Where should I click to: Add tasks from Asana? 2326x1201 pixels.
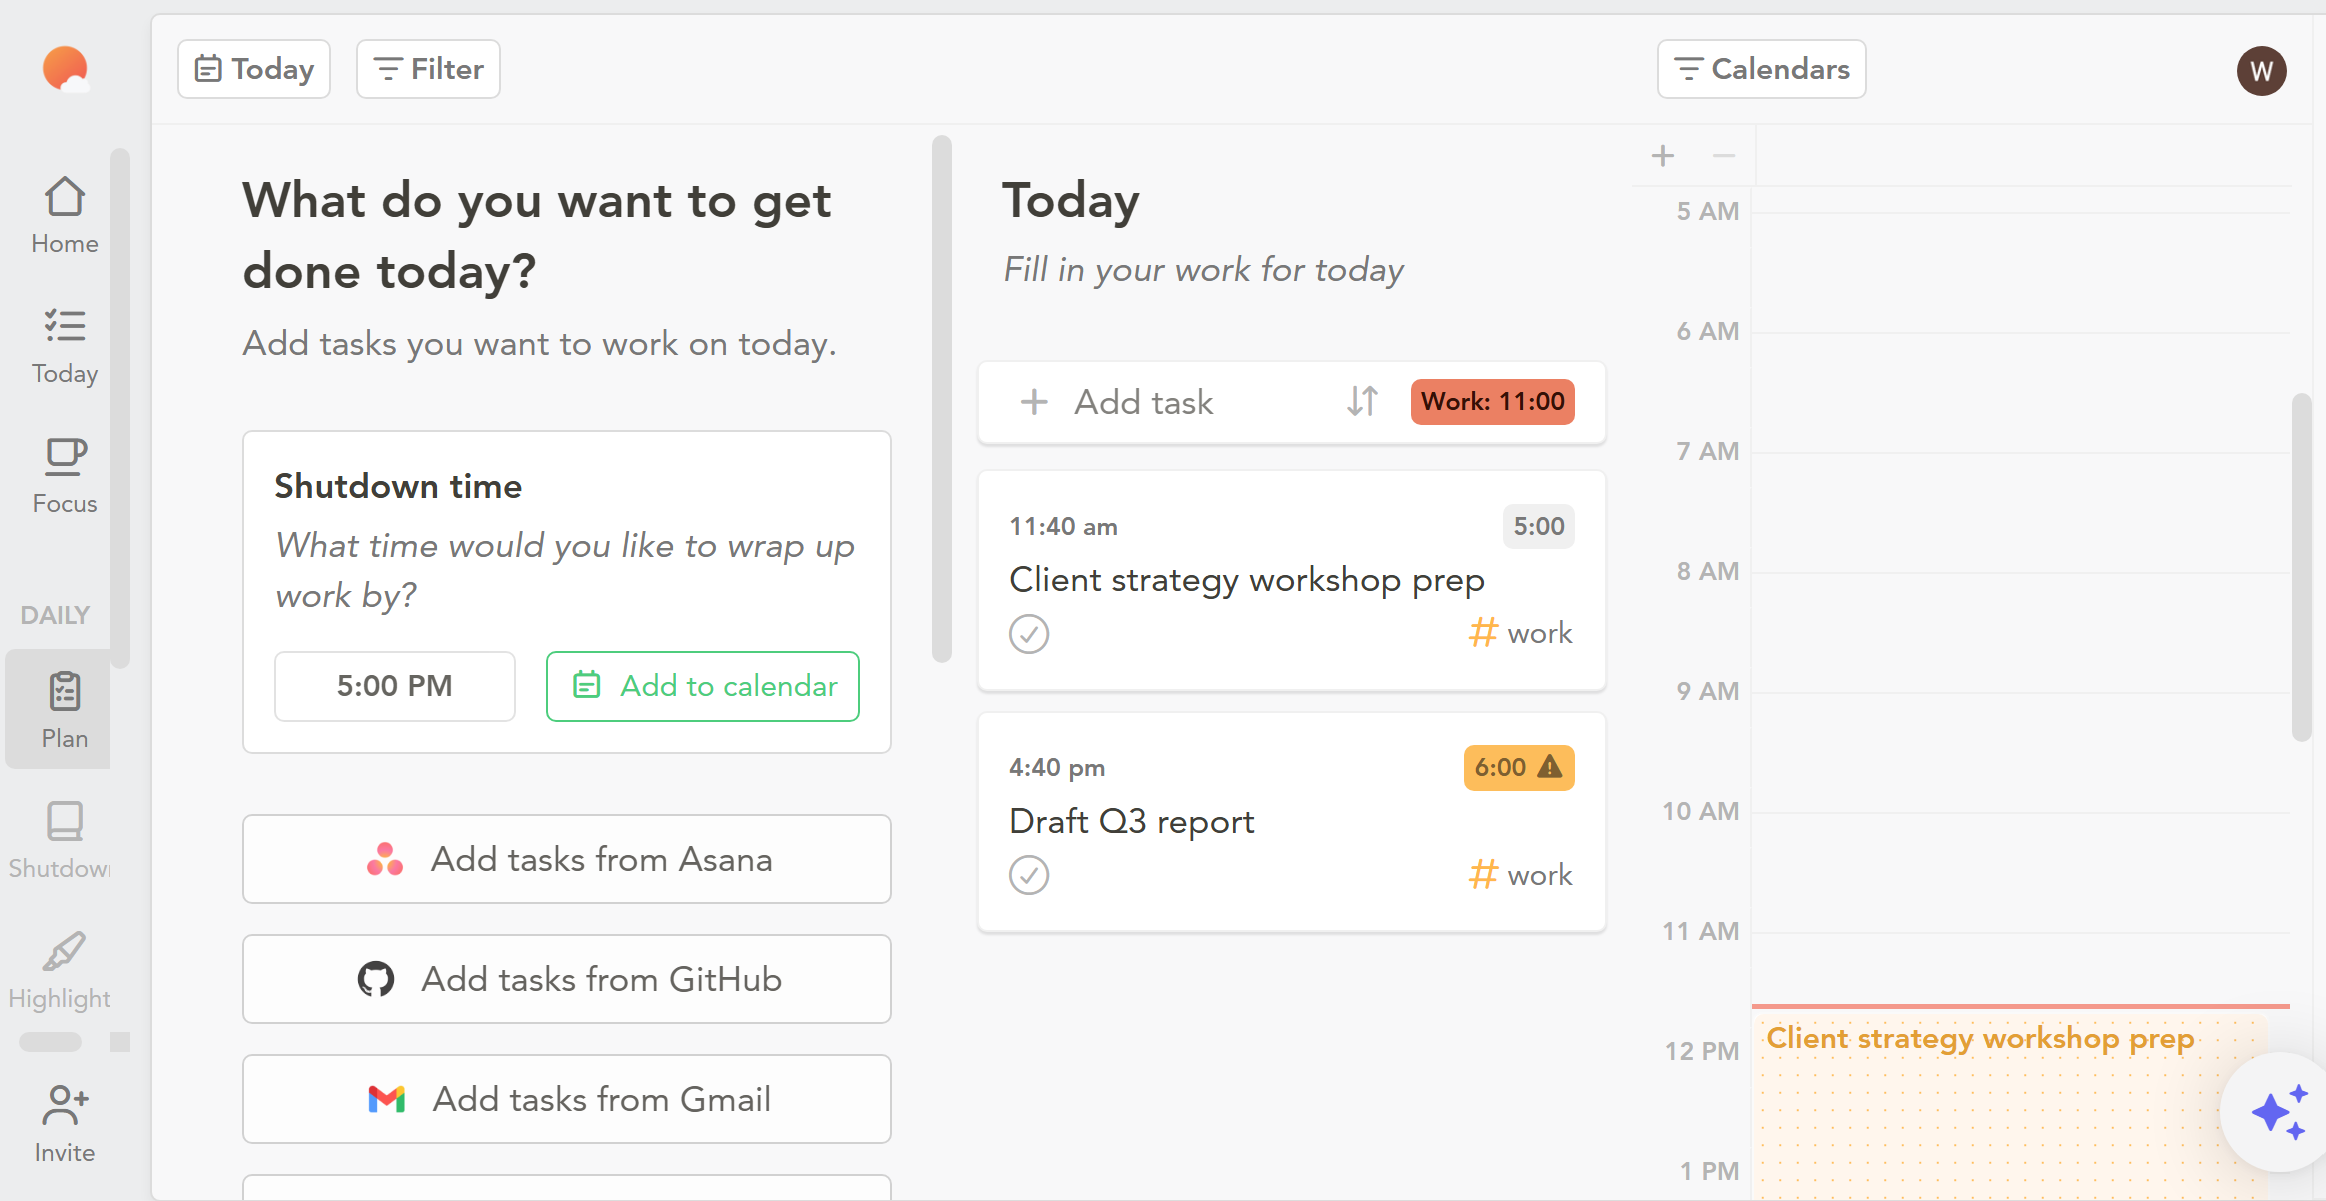(x=567, y=859)
